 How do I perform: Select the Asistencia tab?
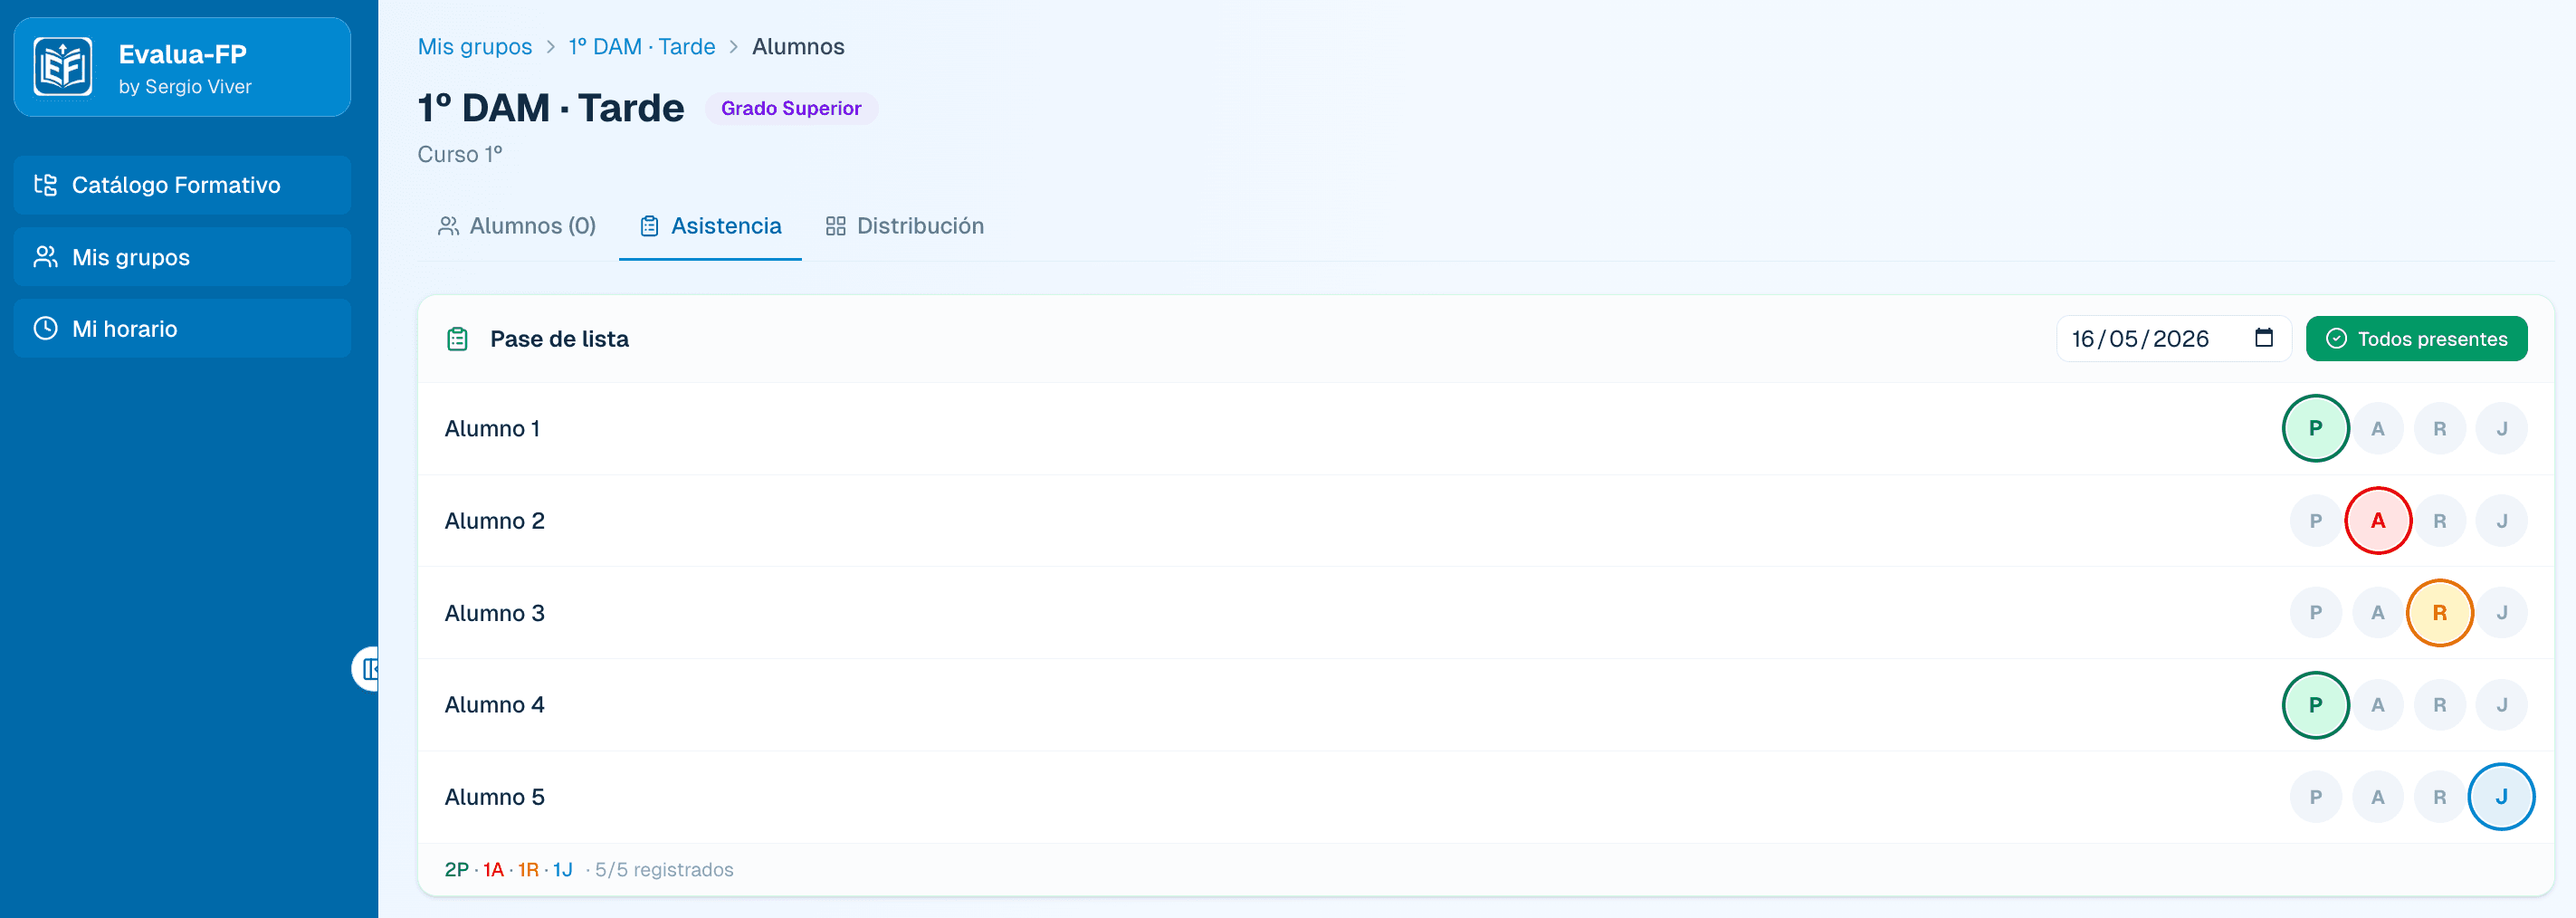710,226
